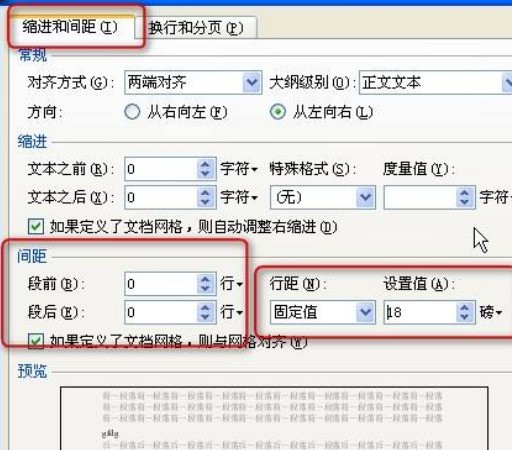This screenshot has height=450, width=512.
Task: Click the 文本之后 indent input field
Action: (161, 198)
